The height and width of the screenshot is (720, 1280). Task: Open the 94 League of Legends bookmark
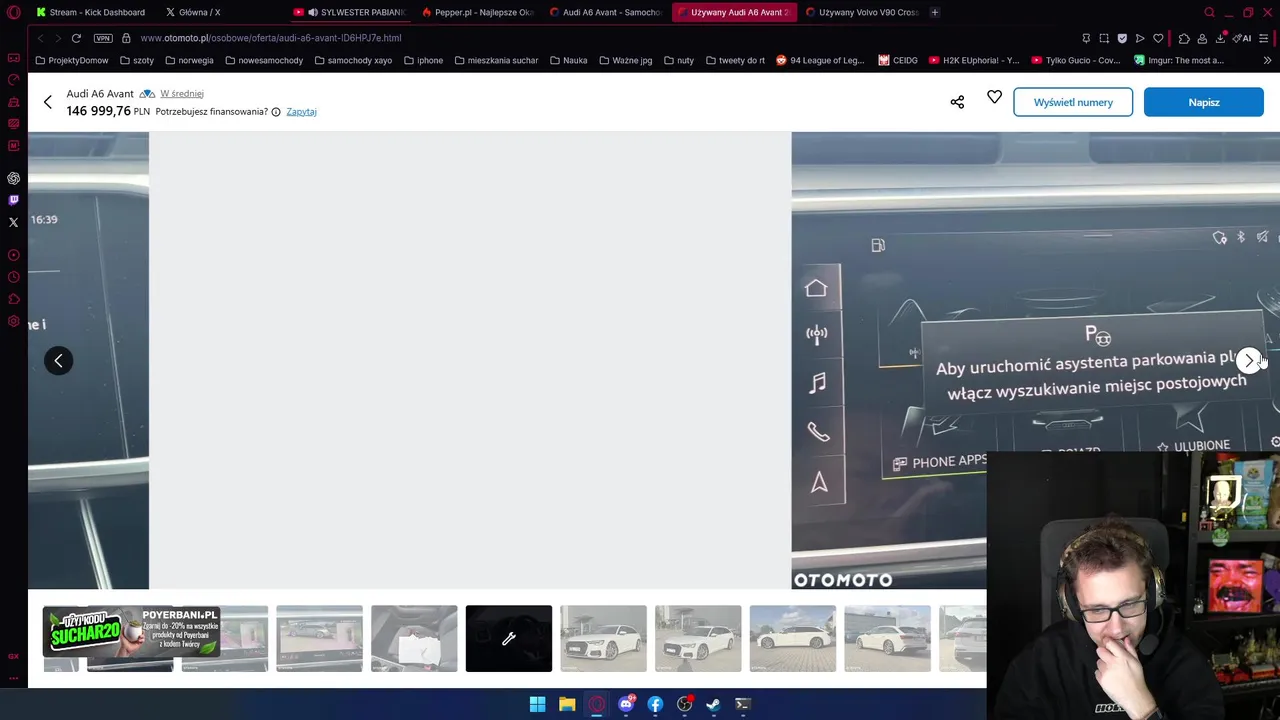click(x=820, y=60)
